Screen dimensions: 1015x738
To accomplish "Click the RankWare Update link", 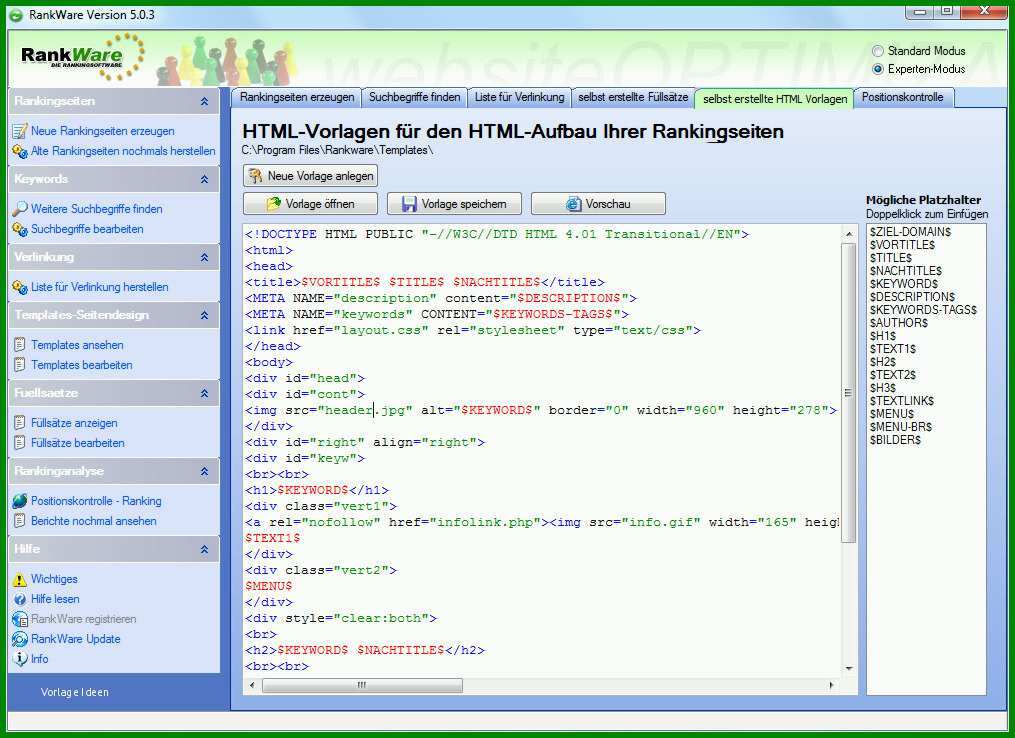I will pos(76,639).
